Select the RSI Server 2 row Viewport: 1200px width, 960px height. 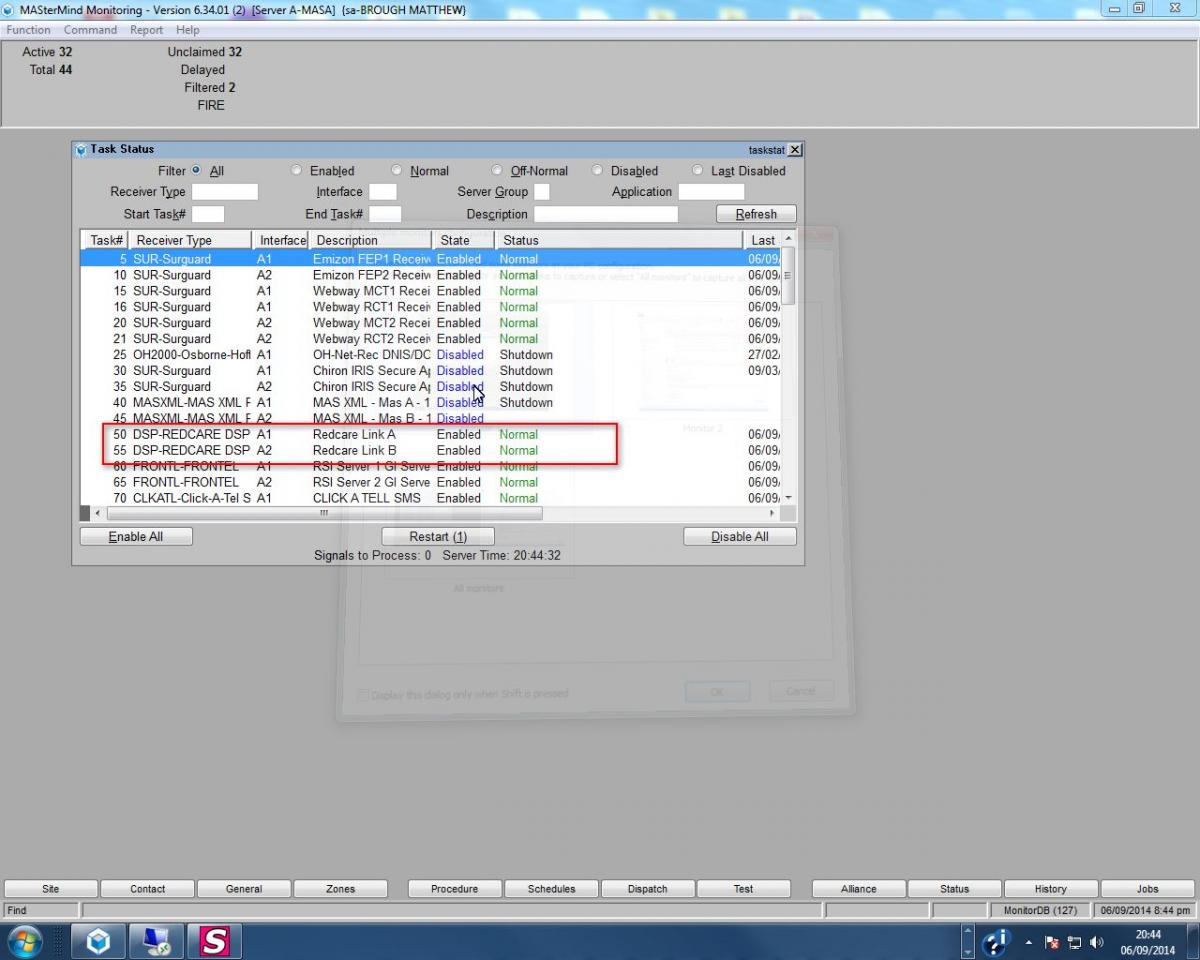tap(431, 482)
